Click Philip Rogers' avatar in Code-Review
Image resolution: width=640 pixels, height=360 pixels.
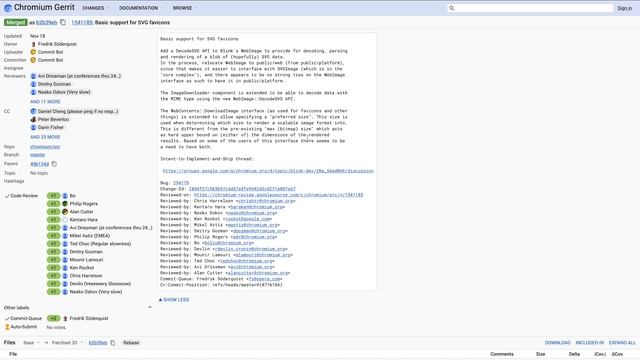(x=65, y=204)
